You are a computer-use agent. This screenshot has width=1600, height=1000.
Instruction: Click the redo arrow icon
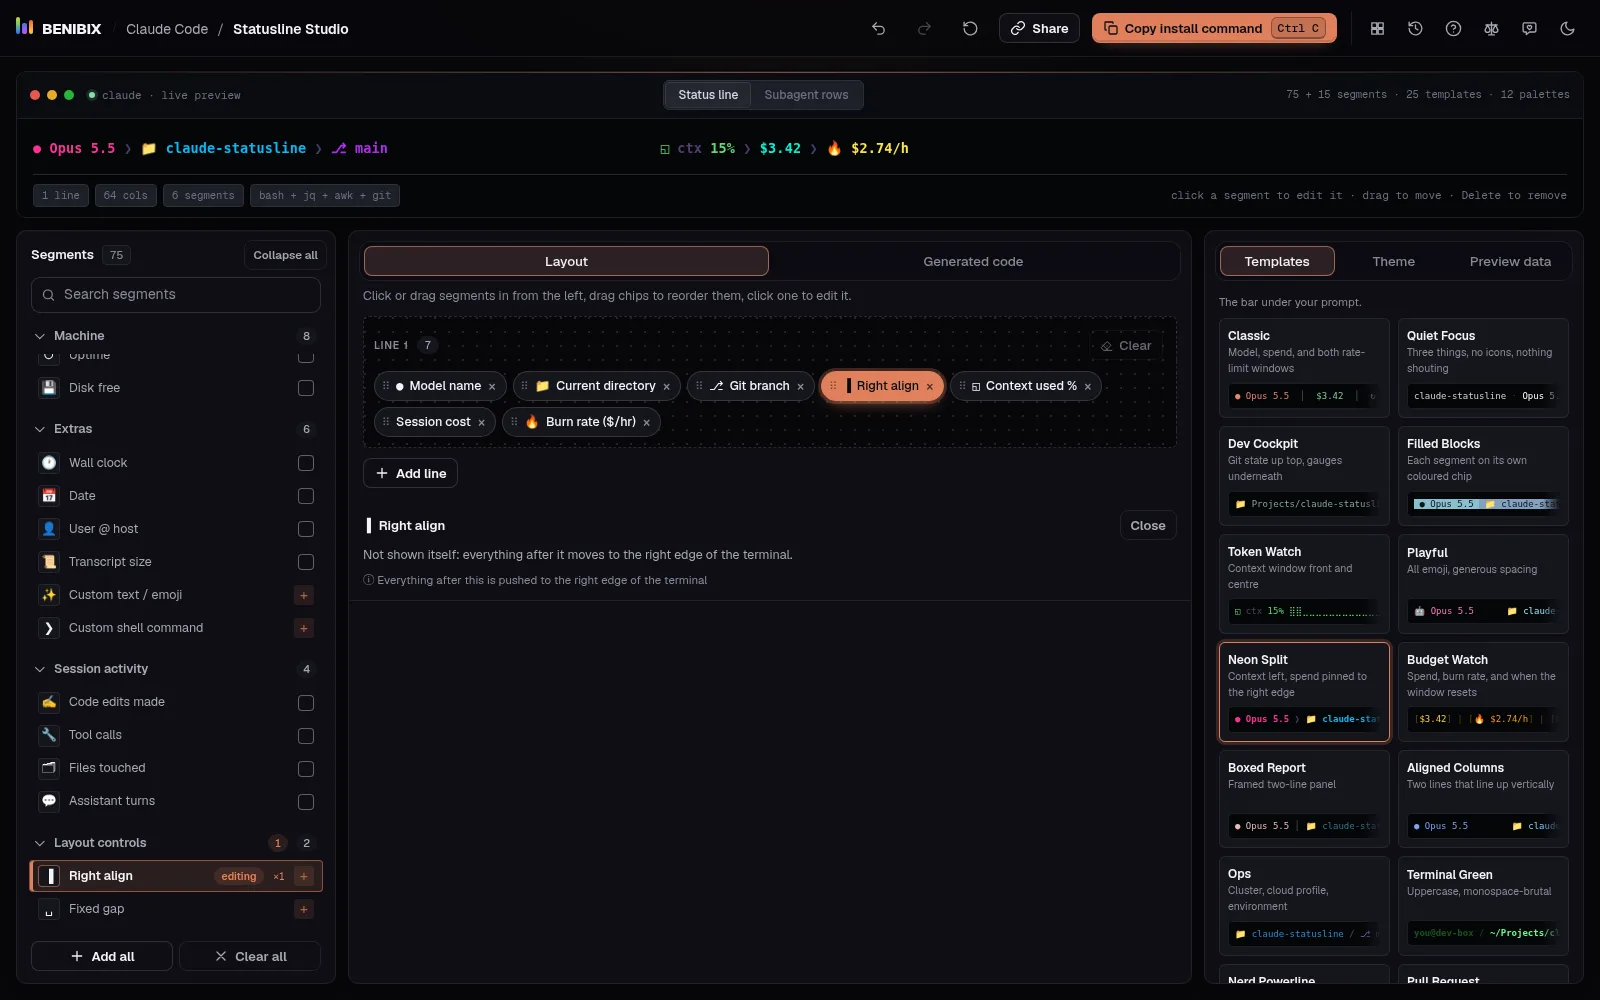(924, 29)
